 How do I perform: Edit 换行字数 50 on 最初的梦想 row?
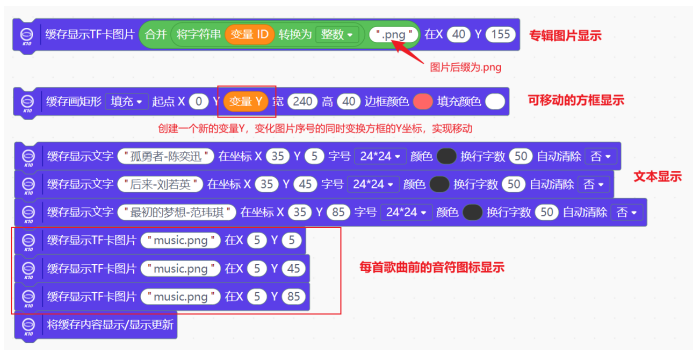click(547, 212)
